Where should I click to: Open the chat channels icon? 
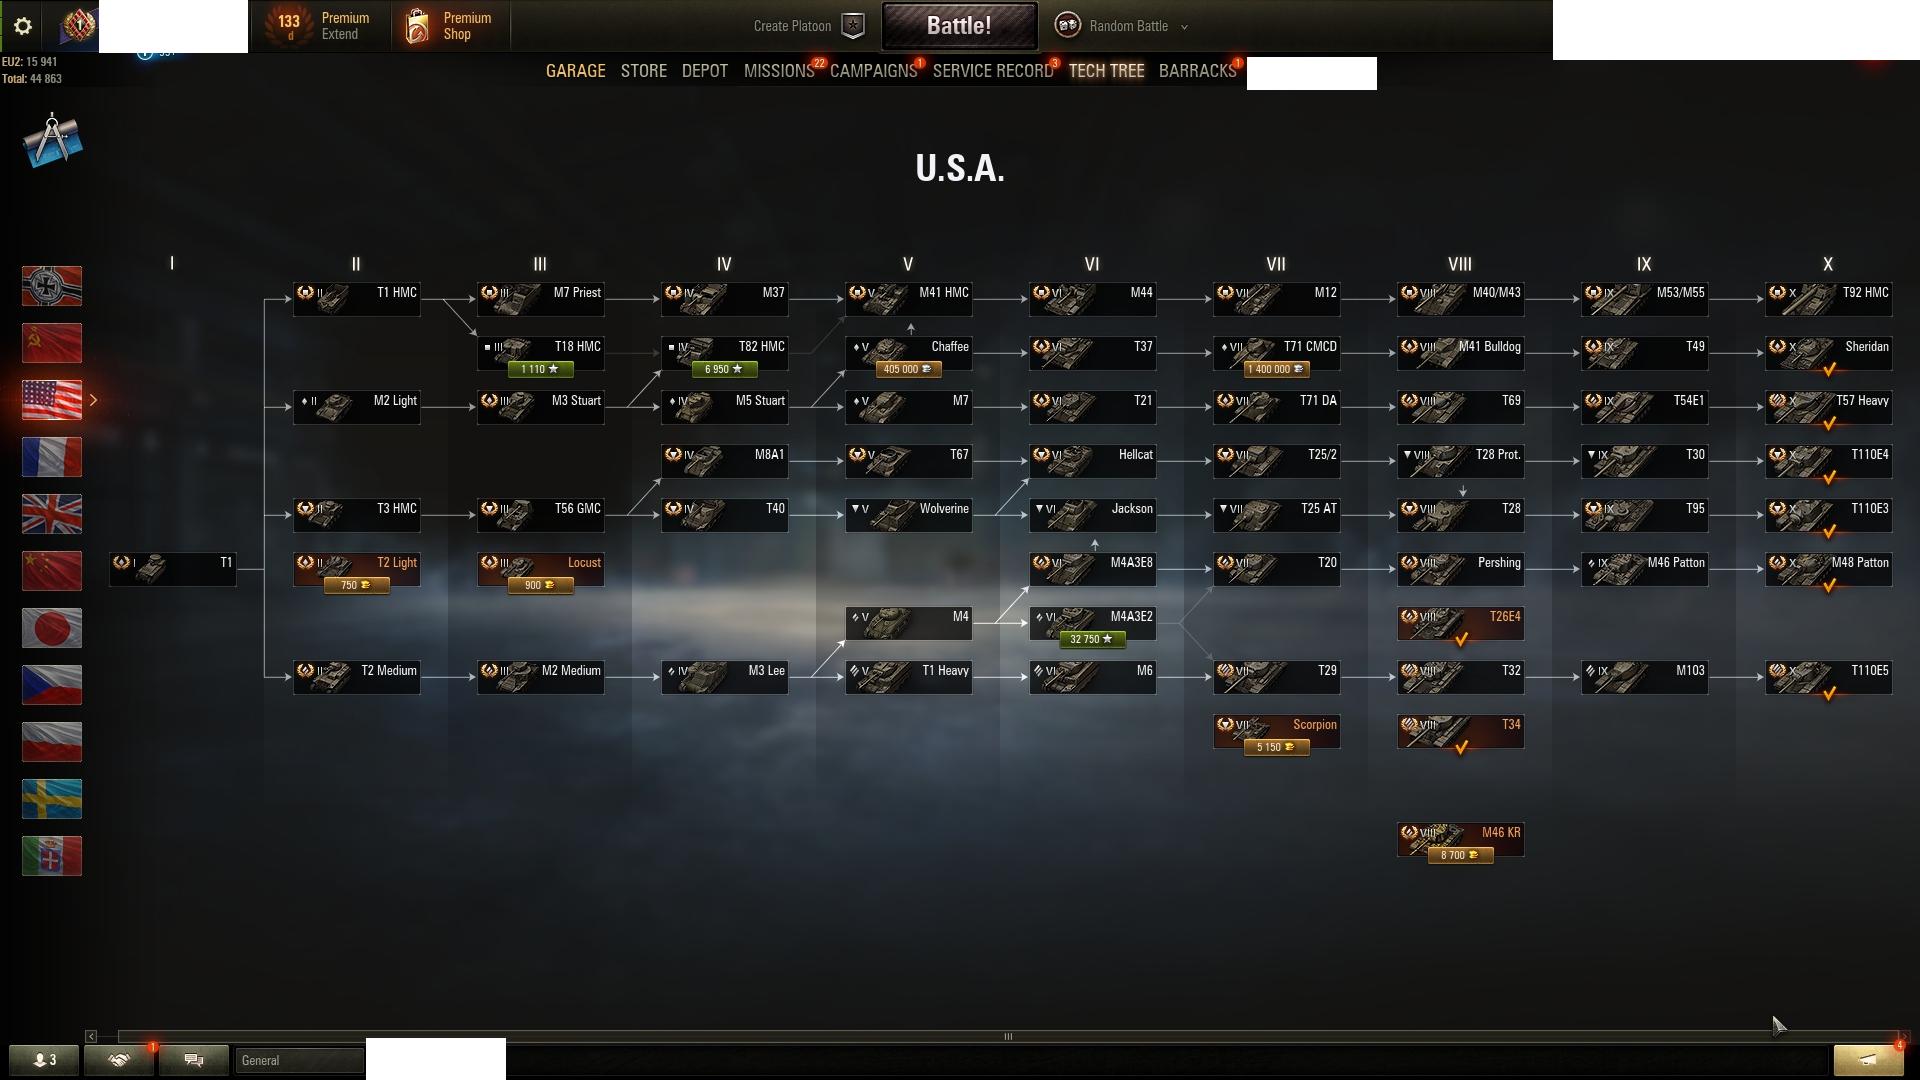pyautogui.click(x=194, y=1060)
